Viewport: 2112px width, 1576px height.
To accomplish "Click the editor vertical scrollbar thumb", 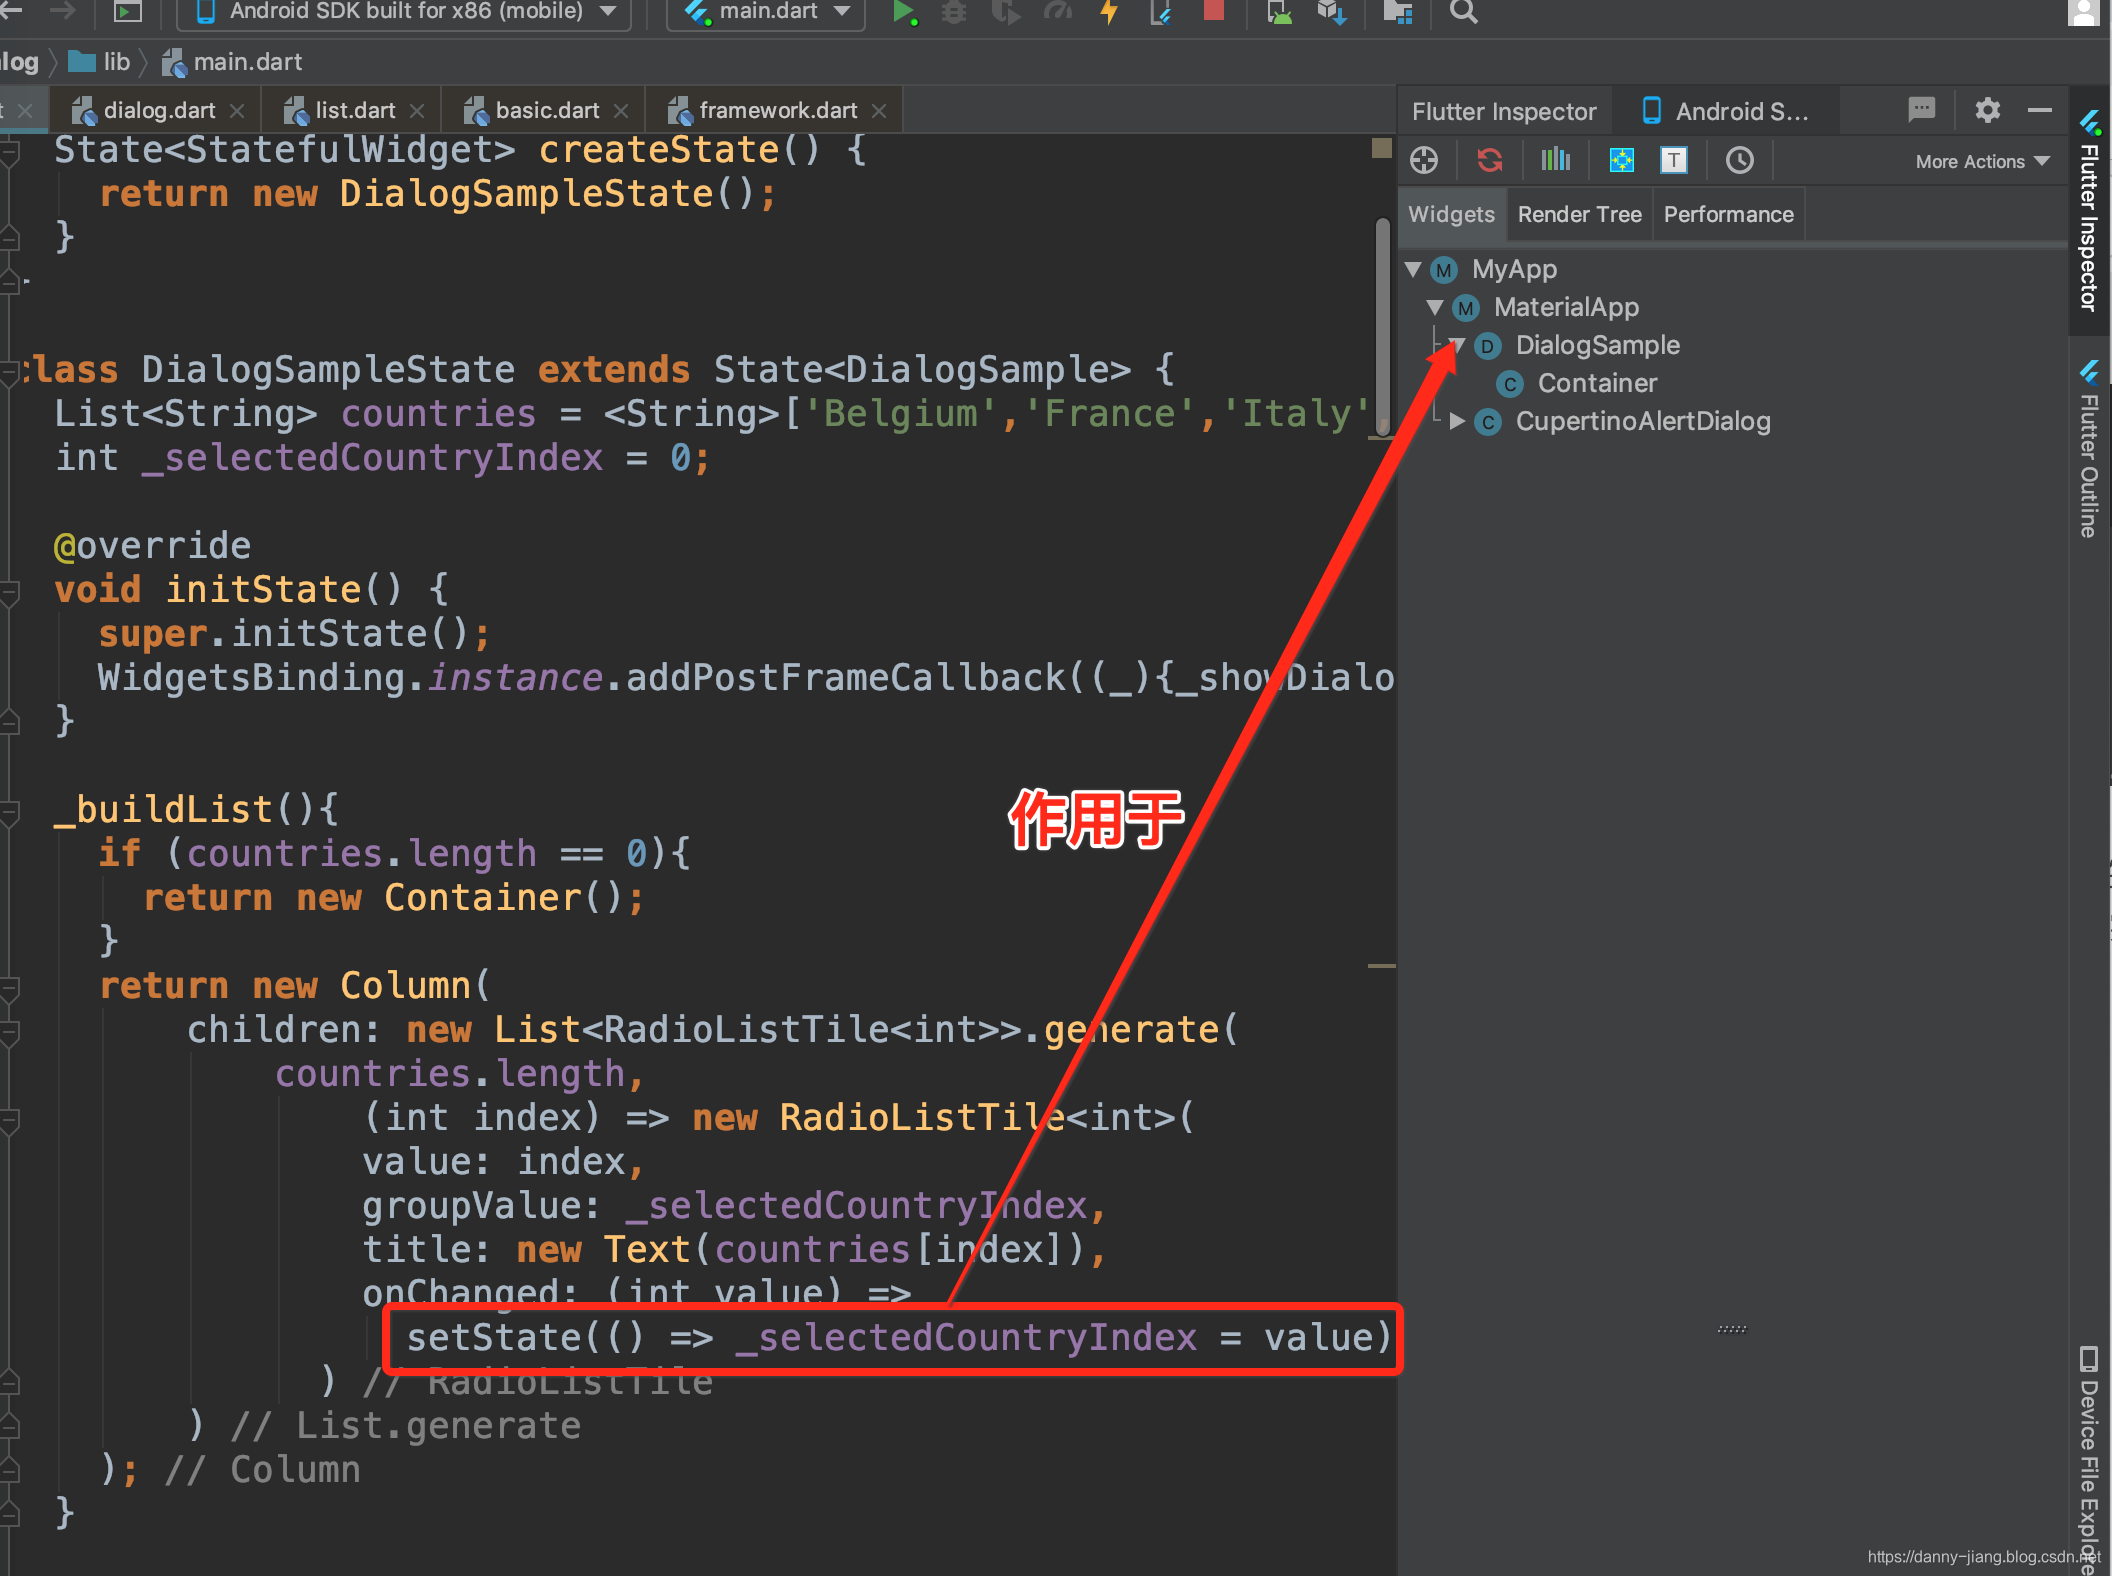I will click(x=1383, y=326).
